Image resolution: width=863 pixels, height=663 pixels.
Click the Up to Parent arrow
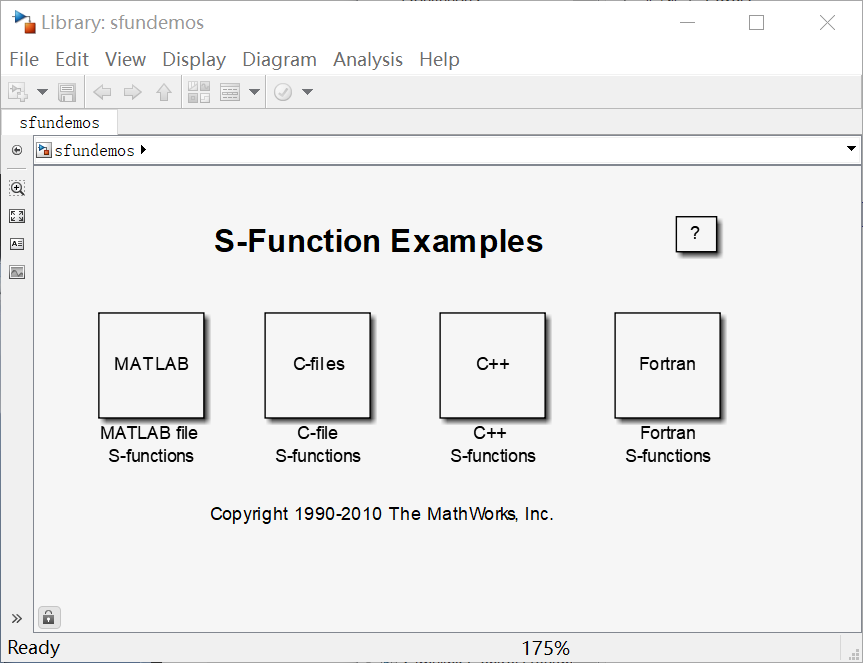pos(163,92)
